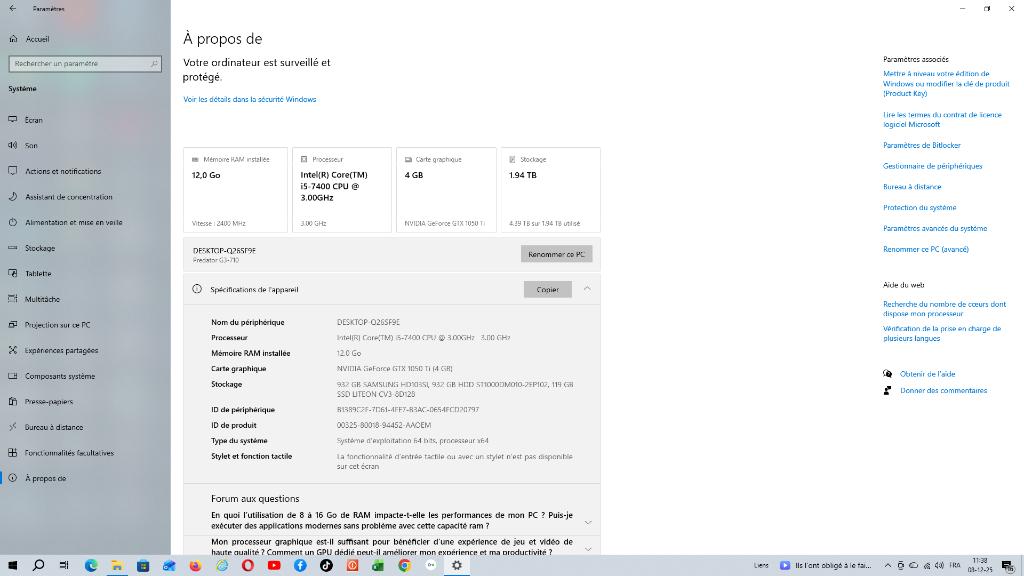Image resolution: width=1024 pixels, height=576 pixels.
Task: Click the Renommer ce PC button
Action: pos(556,253)
